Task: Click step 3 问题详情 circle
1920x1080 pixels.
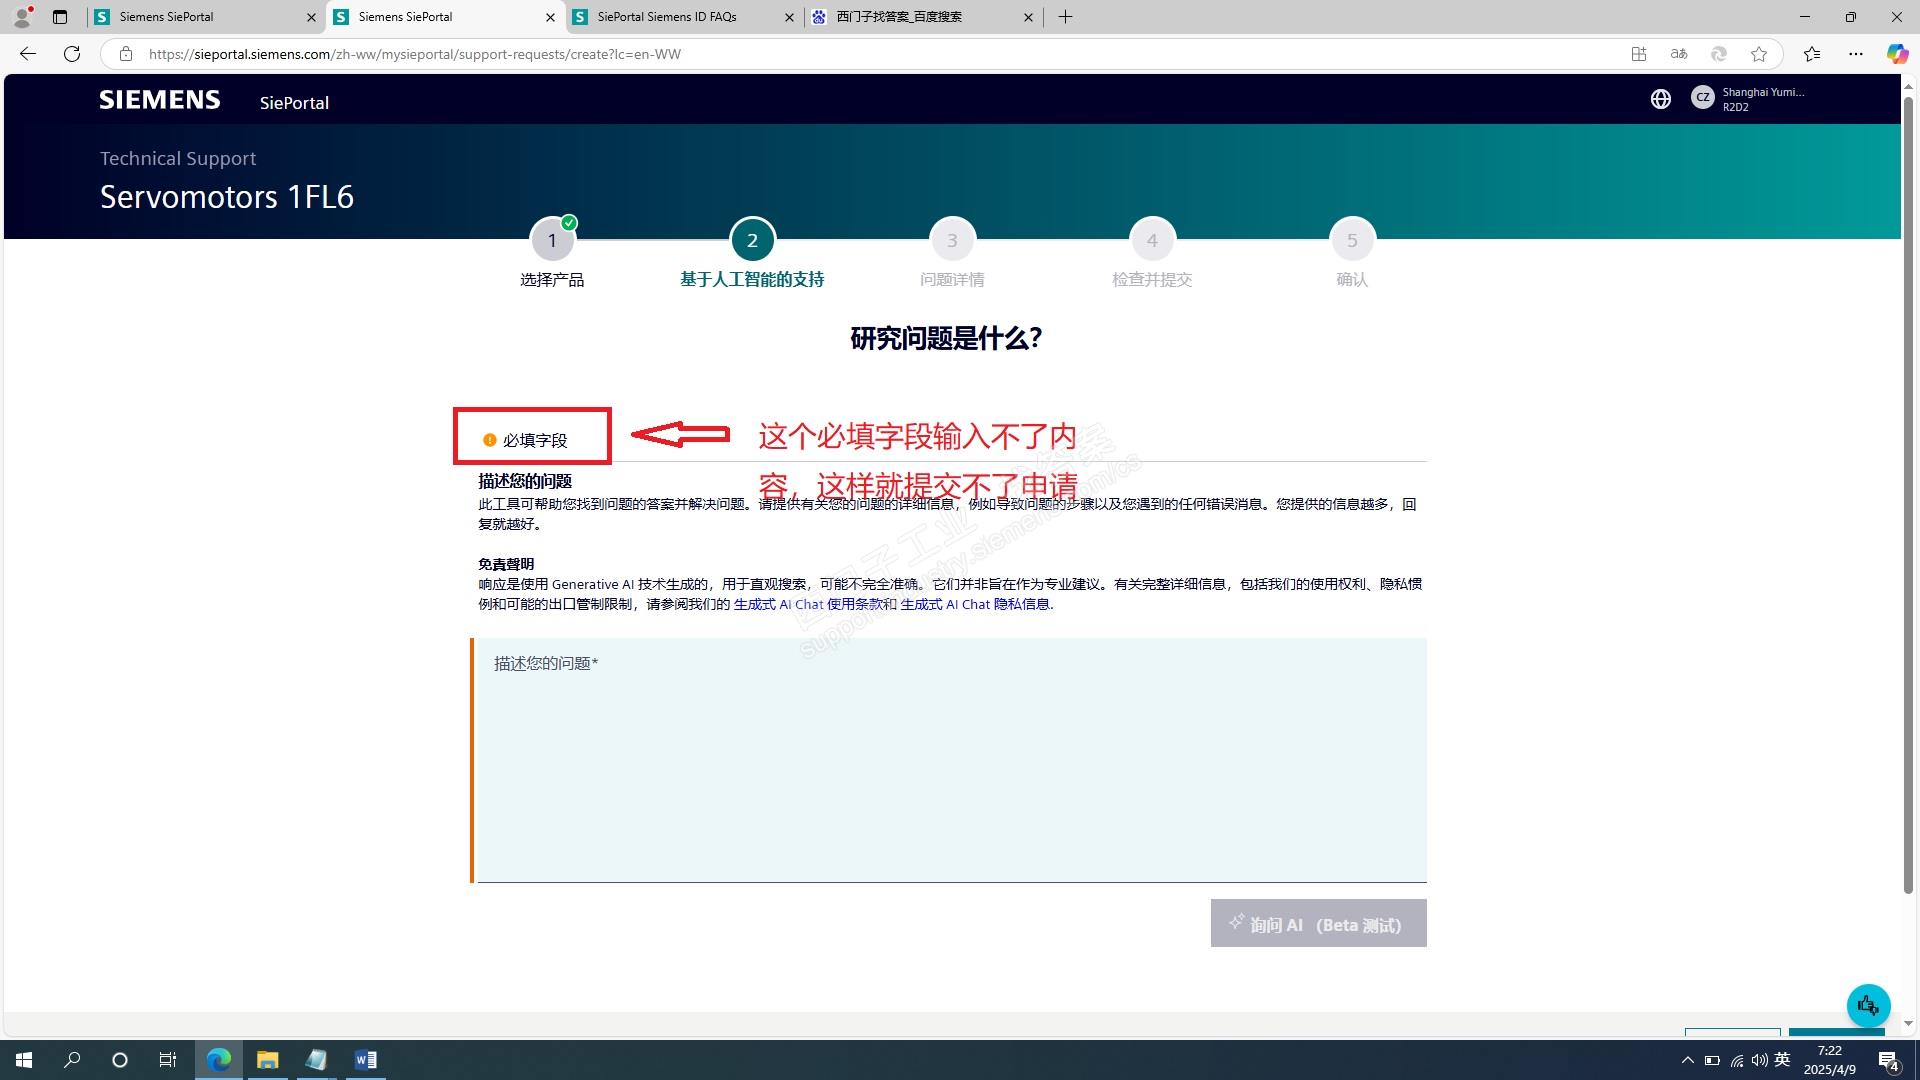Action: (952, 240)
